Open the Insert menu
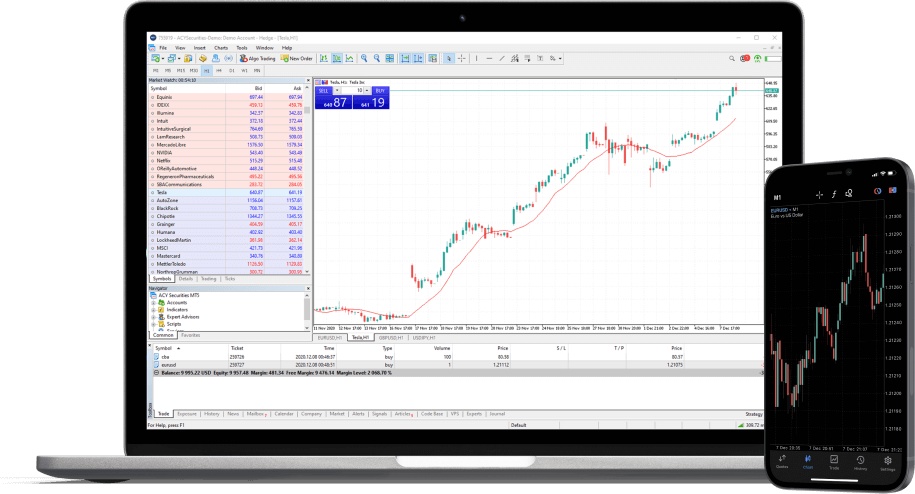This screenshot has height=494, width=915. tap(200, 48)
